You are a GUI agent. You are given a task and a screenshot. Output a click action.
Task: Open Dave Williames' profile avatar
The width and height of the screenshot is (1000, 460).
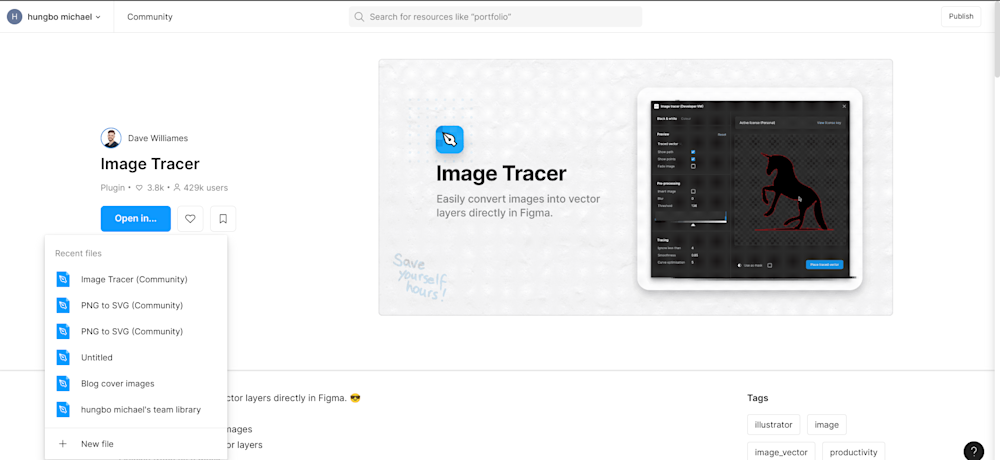[111, 138]
